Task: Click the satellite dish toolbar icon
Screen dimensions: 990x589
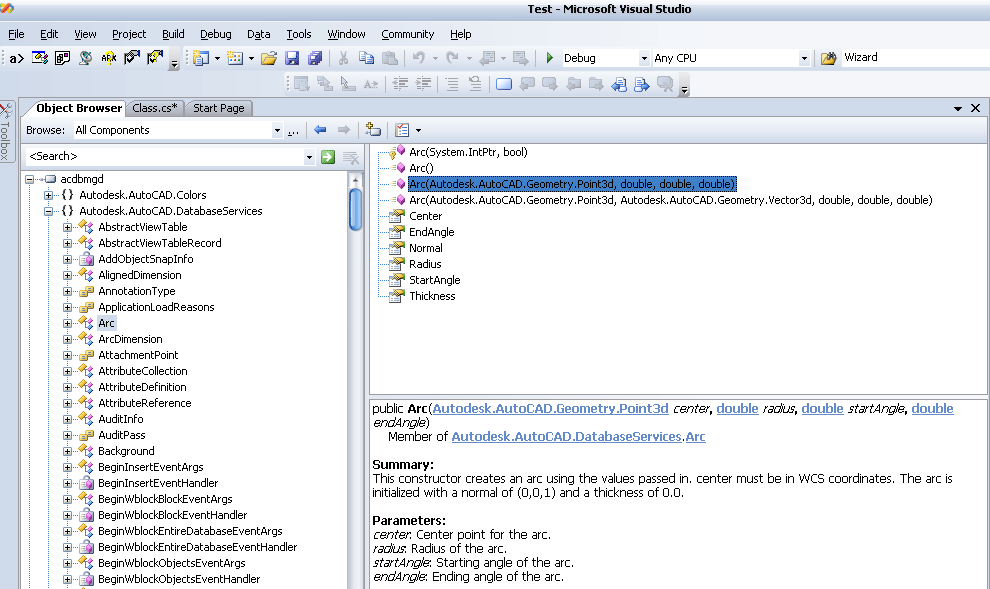Action: 85,58
